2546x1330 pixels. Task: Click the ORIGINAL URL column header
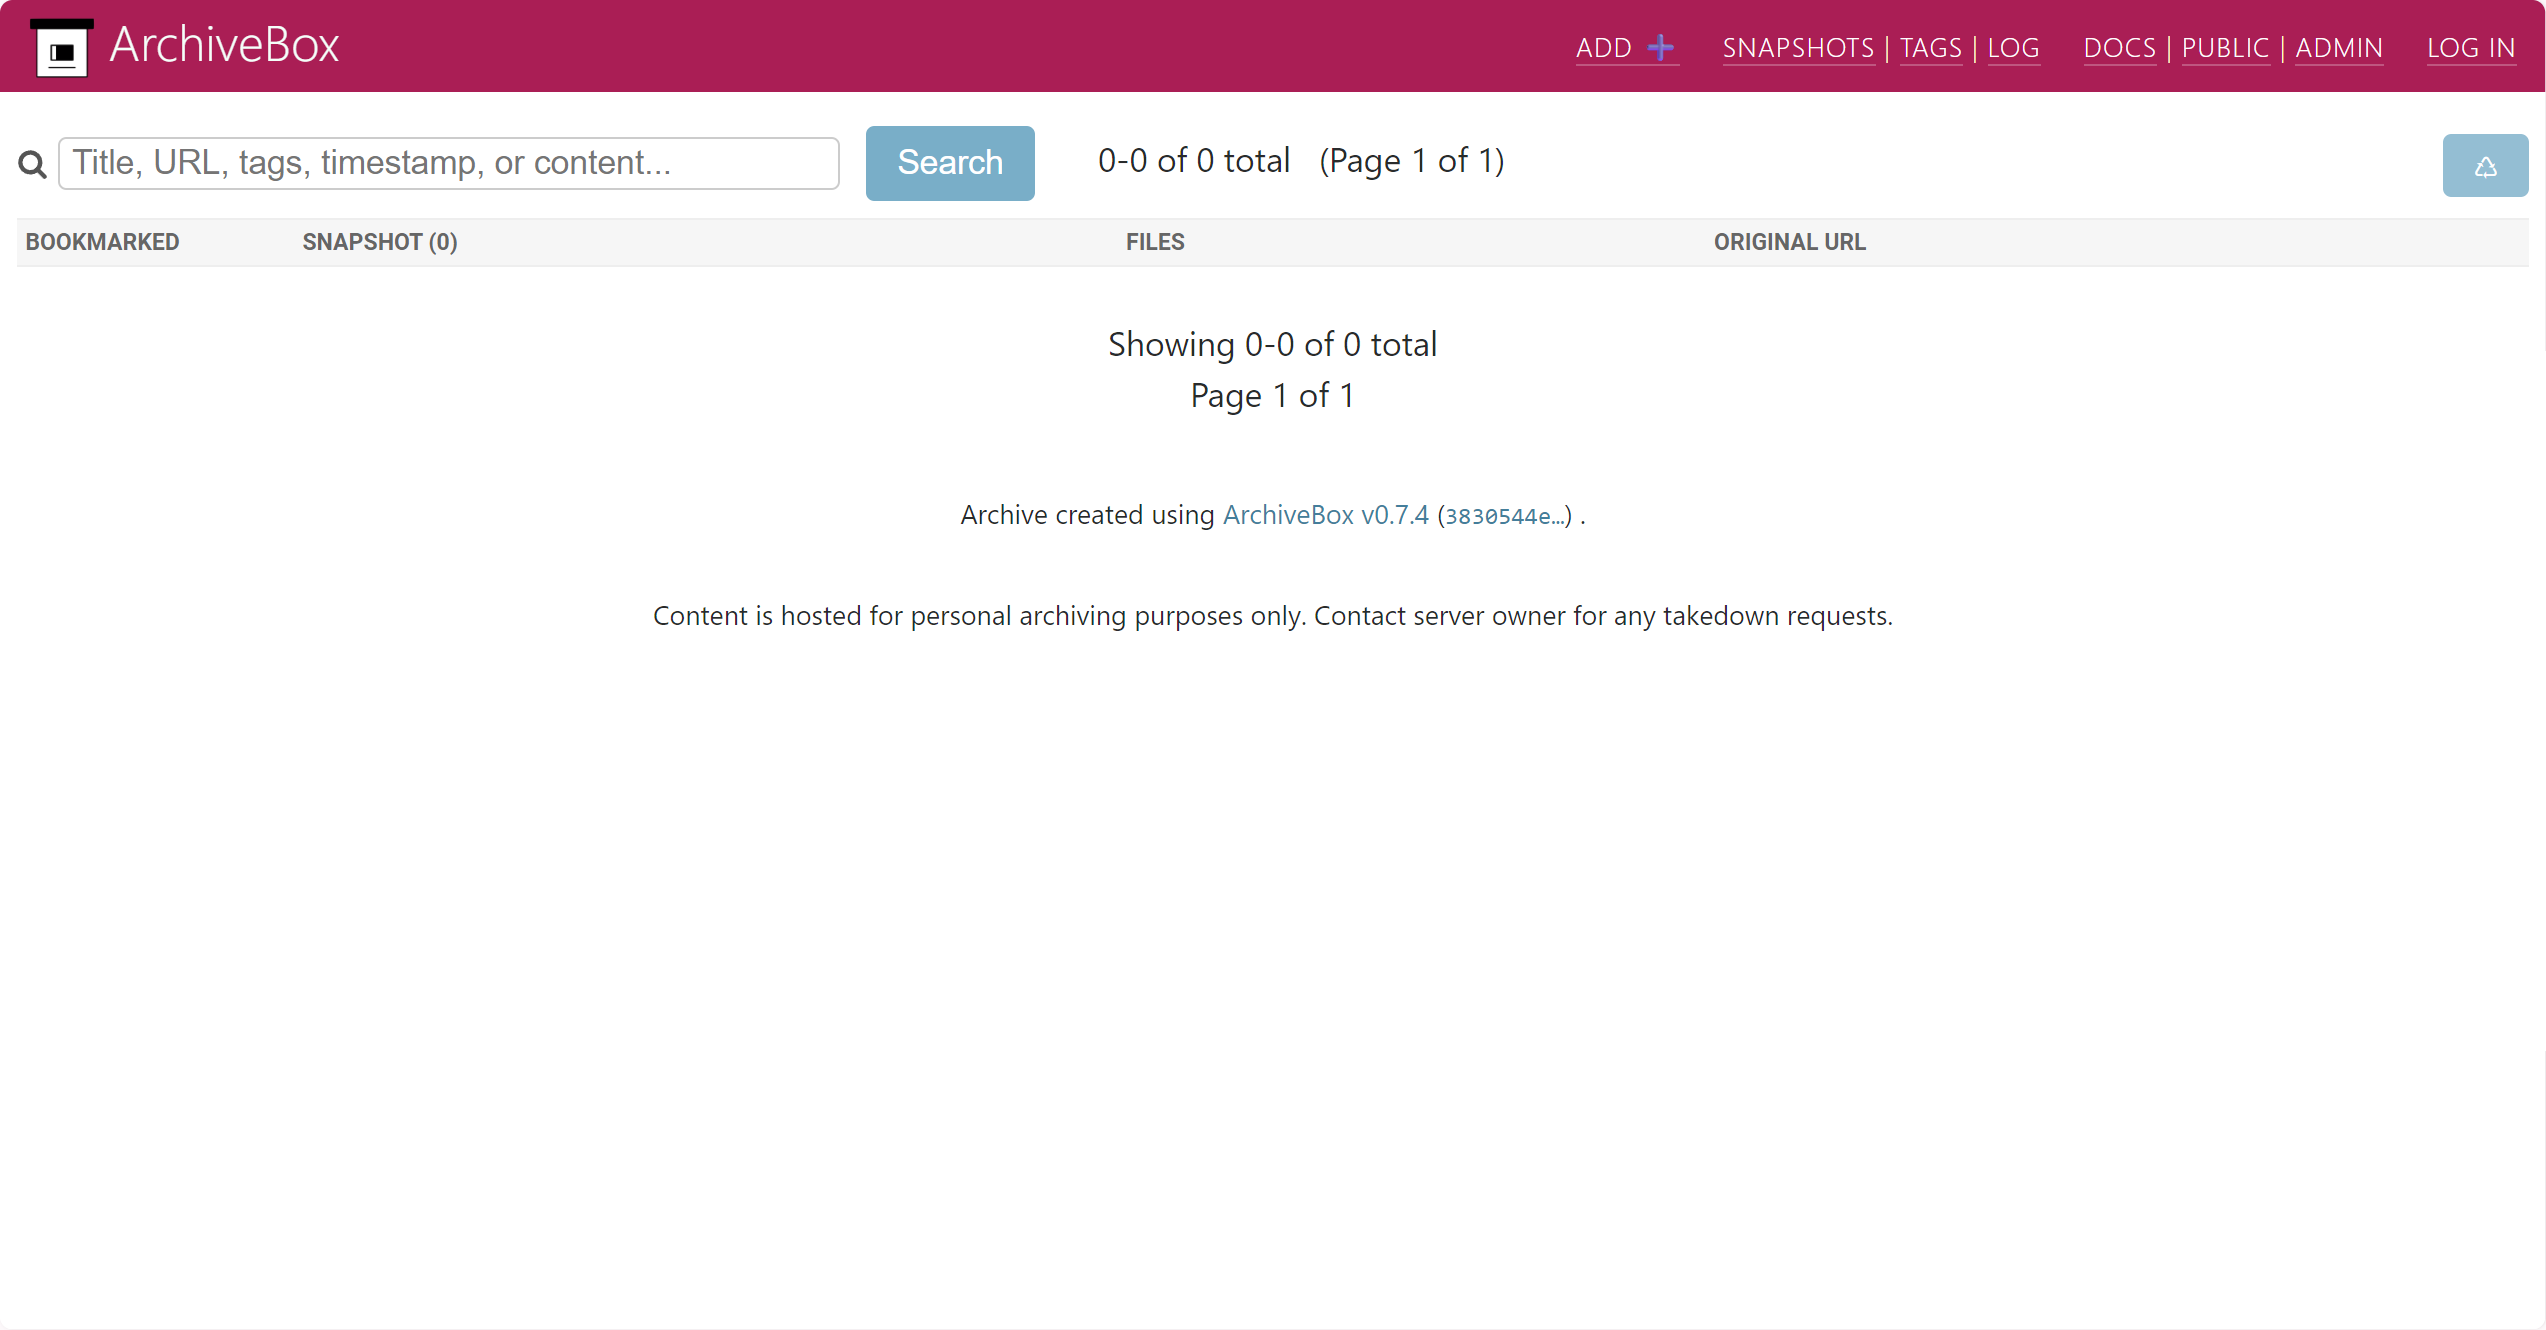[x=1789, y=242]
